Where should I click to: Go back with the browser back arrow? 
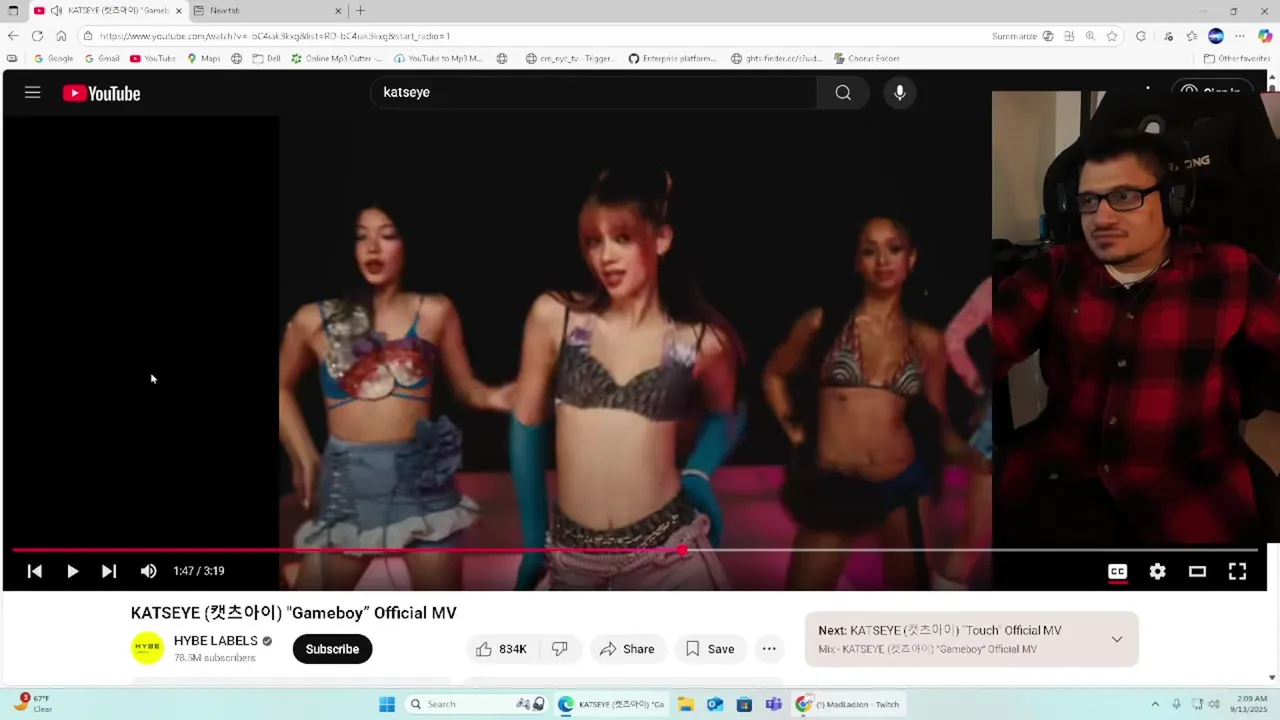13,36
